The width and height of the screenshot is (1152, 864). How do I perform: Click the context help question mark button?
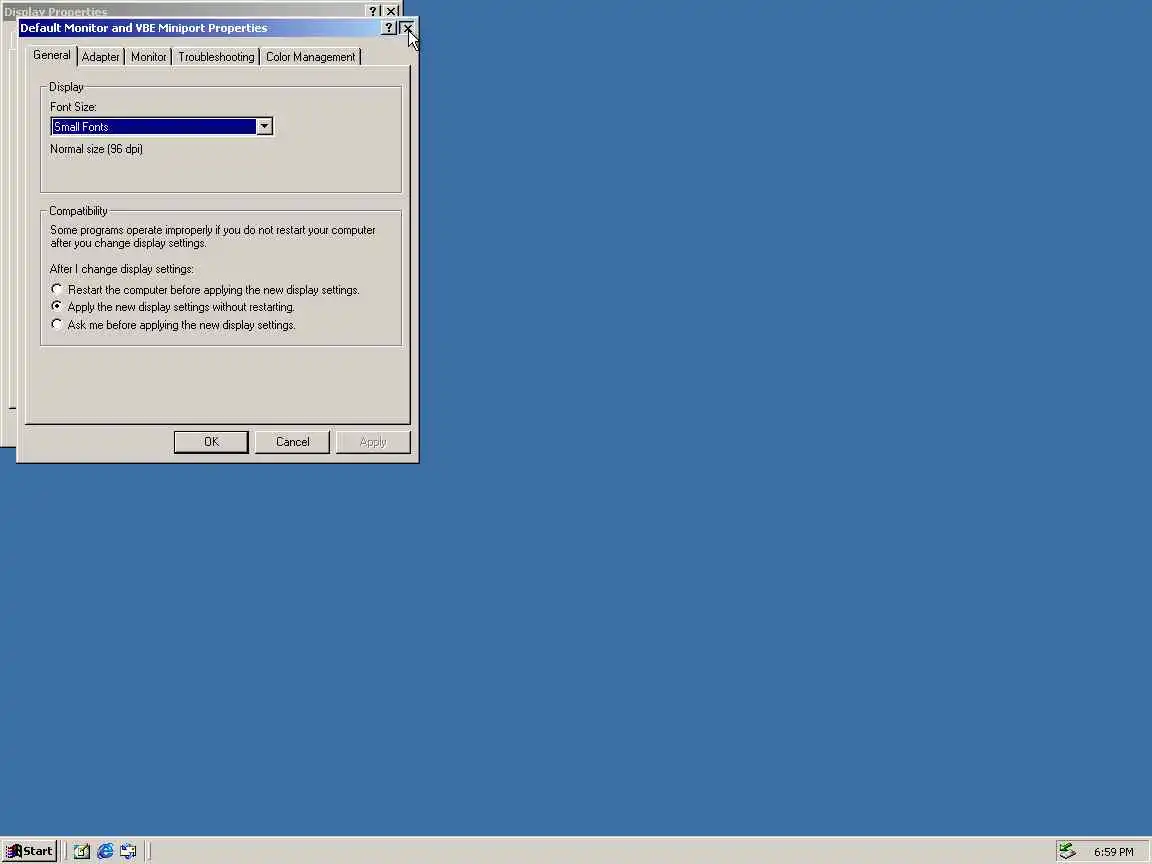coord(389,28)
